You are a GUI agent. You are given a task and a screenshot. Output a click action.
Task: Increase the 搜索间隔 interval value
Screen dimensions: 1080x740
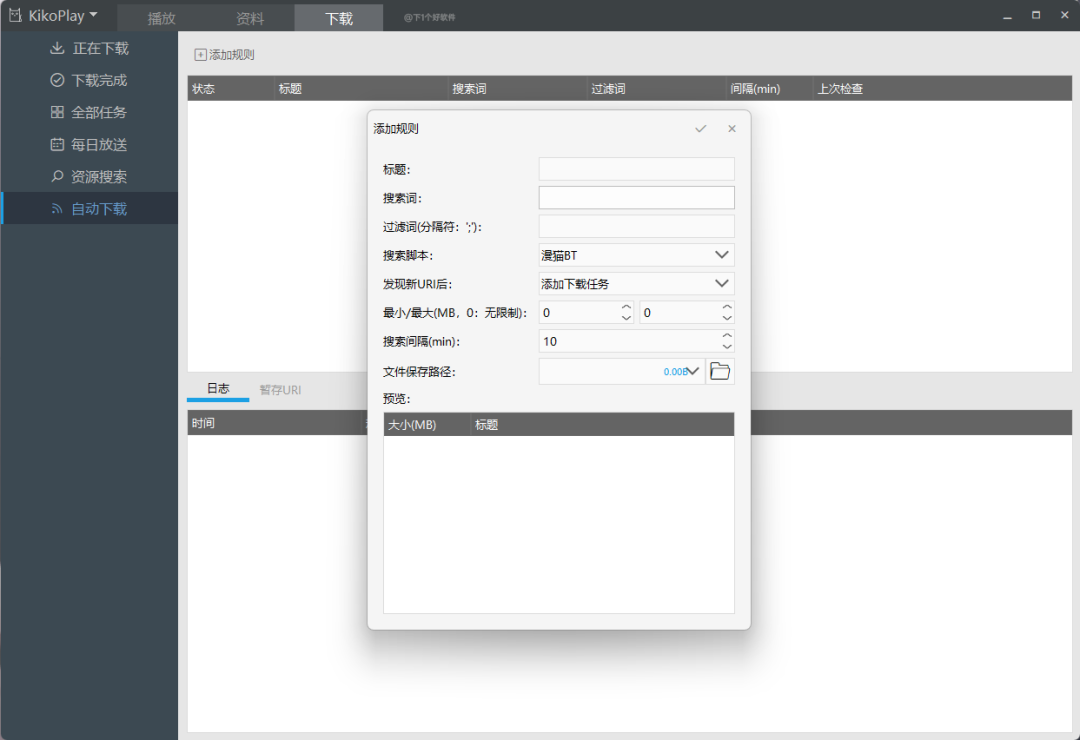(x=727, y=336)
